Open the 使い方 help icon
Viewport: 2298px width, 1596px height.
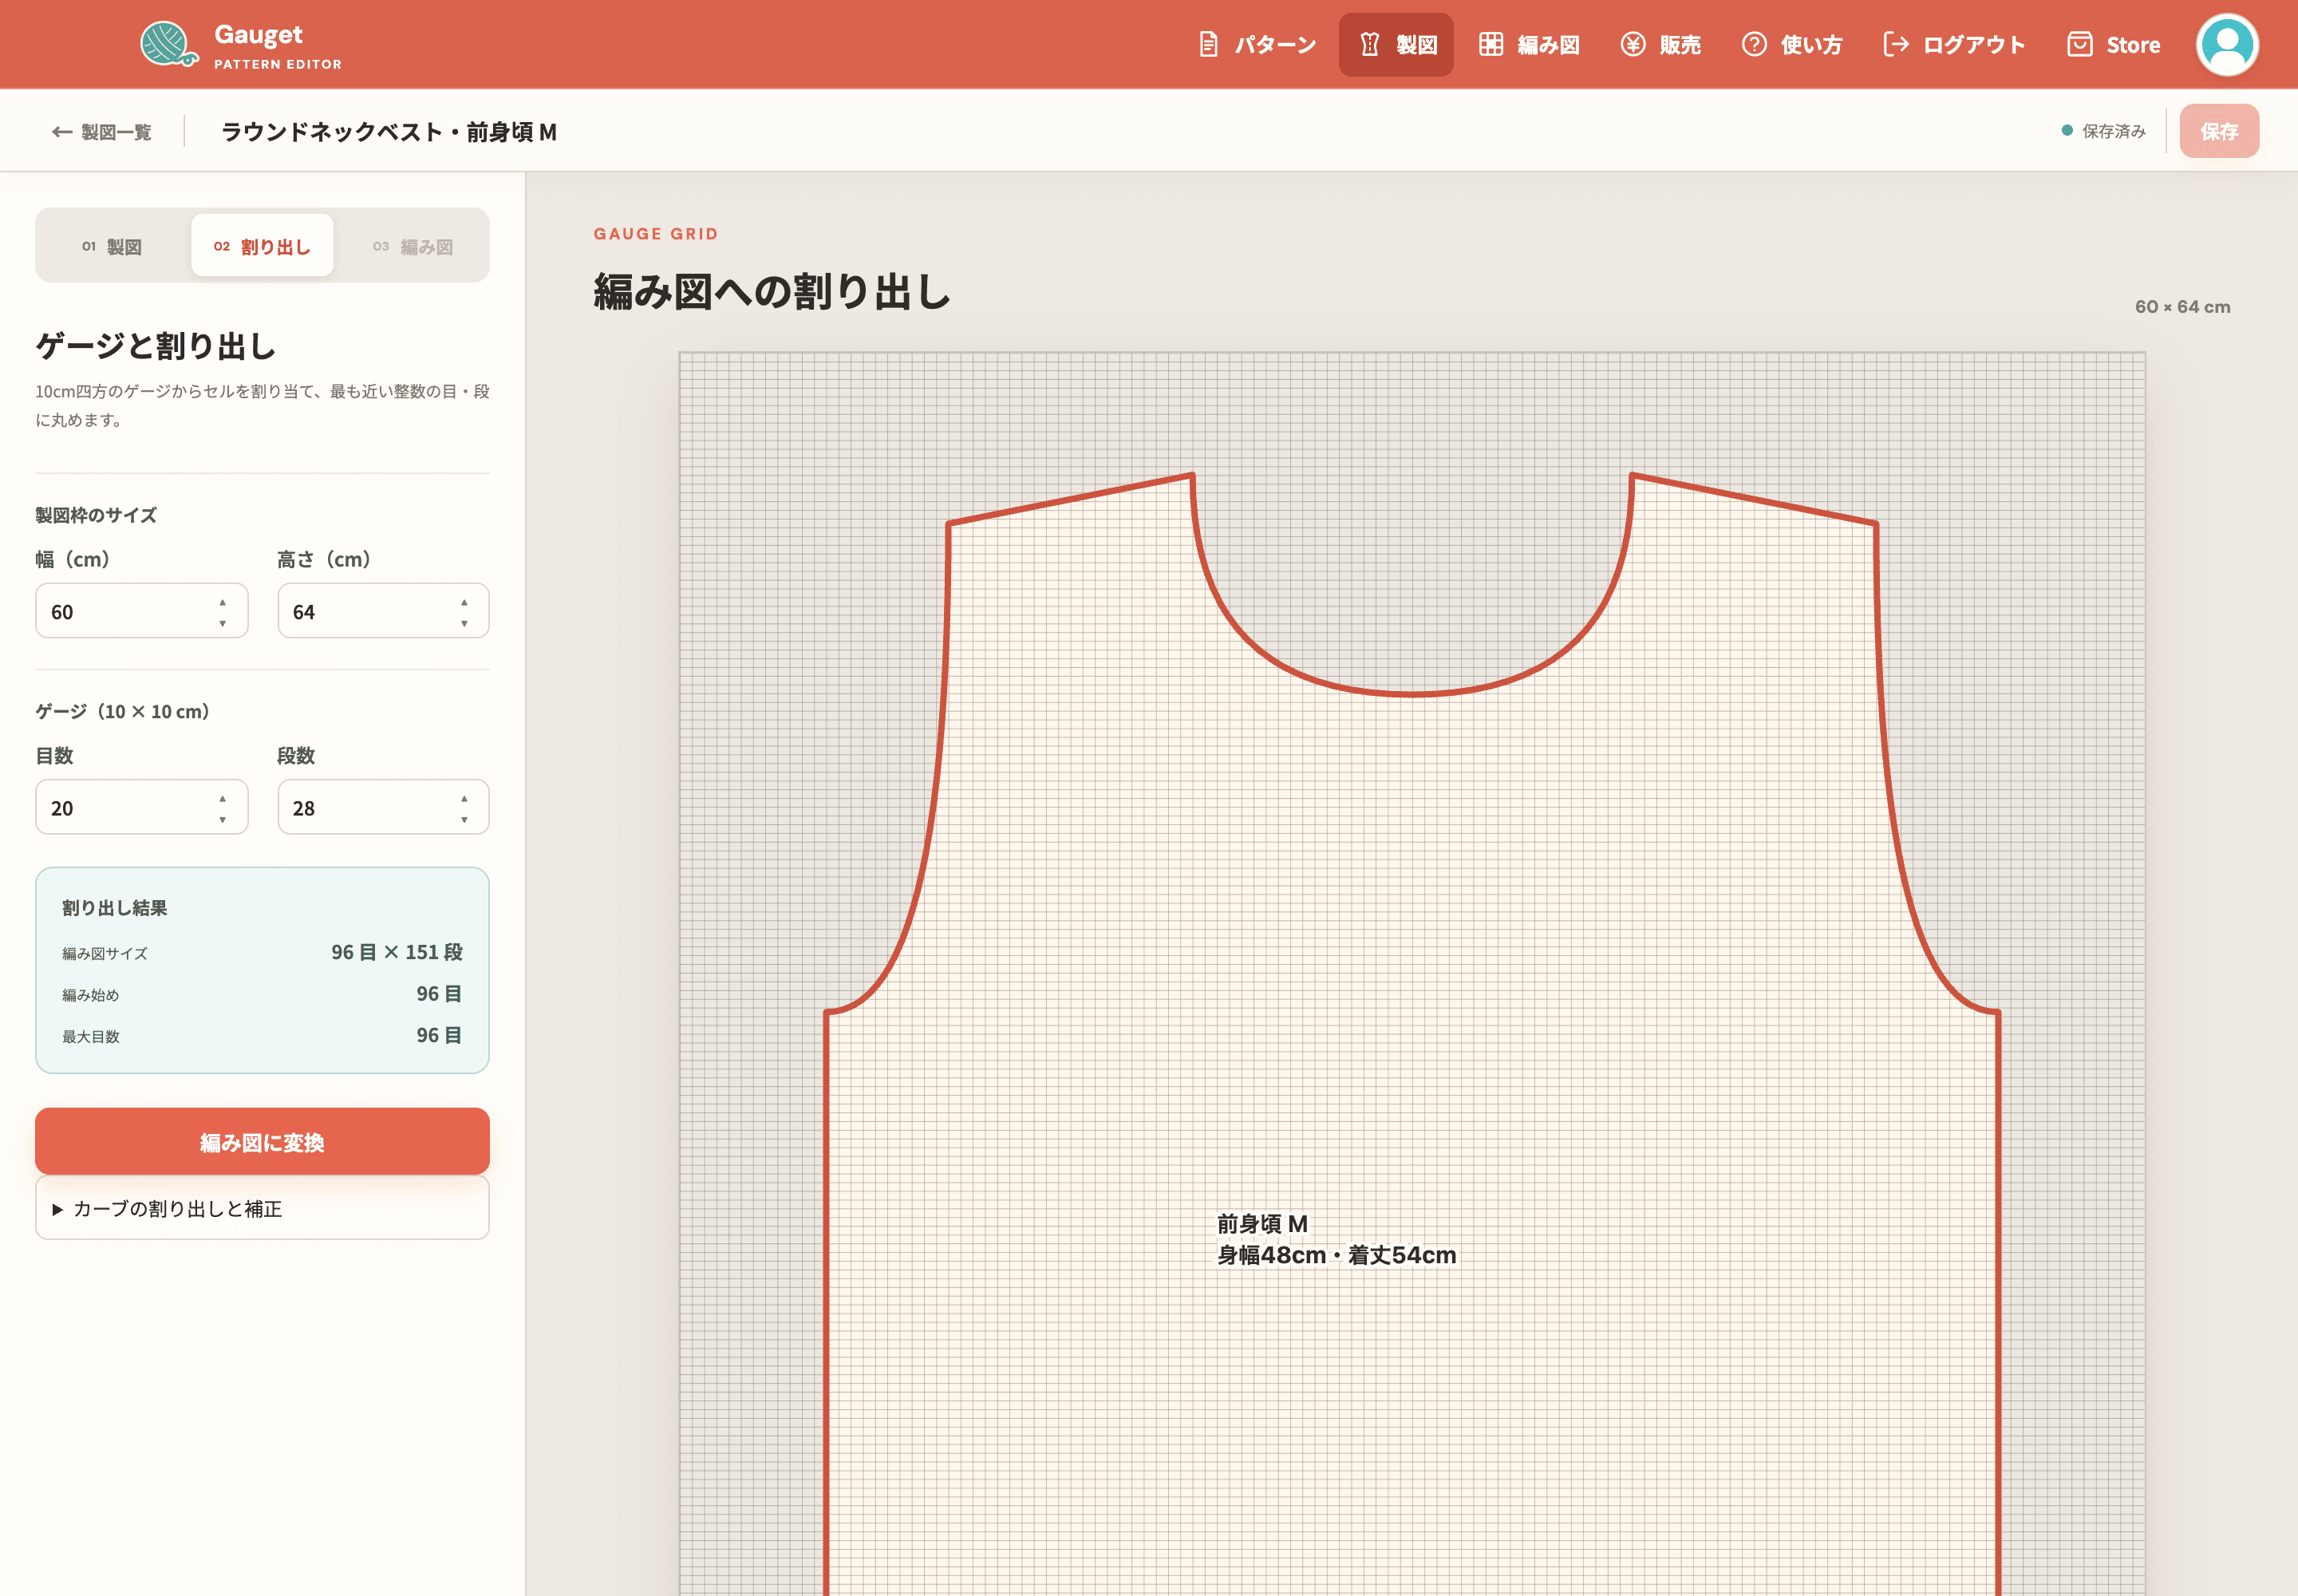1754,44
